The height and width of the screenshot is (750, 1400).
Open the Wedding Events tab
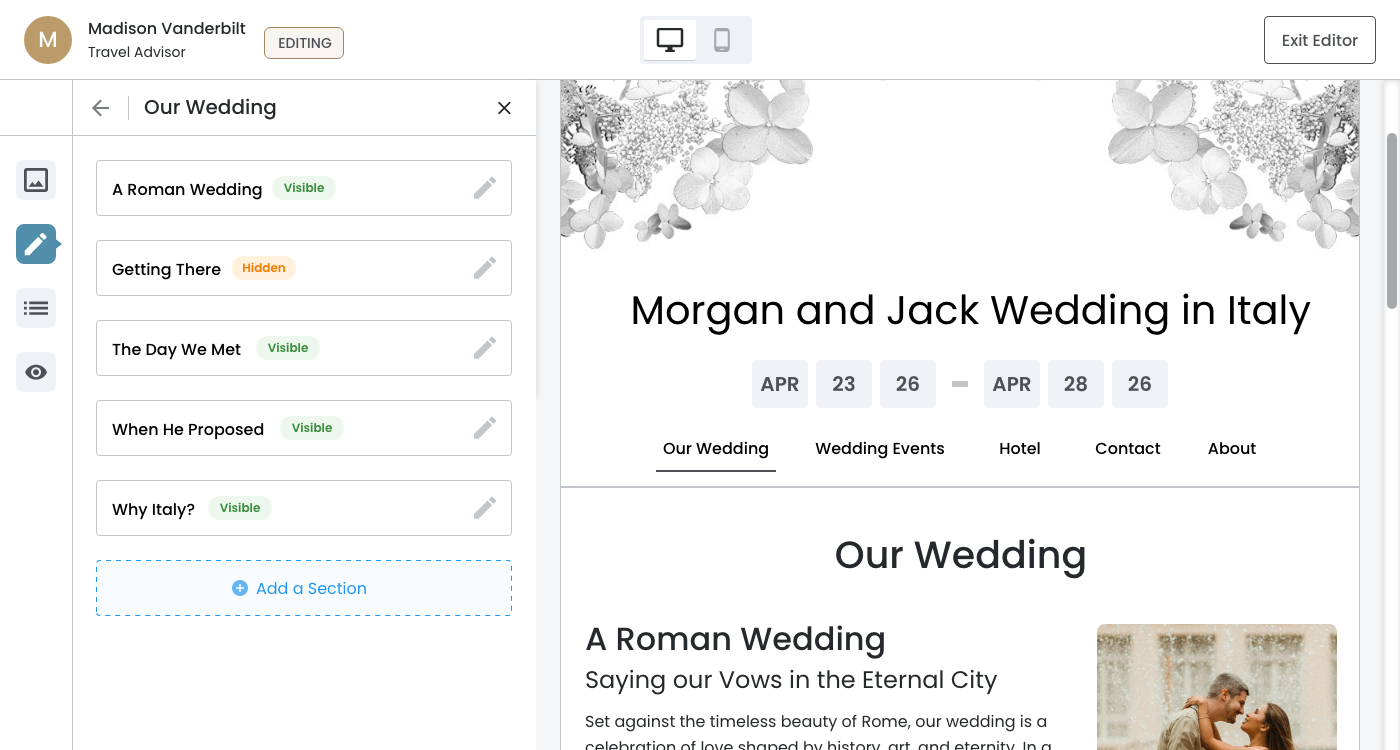(x=879, y=448)
